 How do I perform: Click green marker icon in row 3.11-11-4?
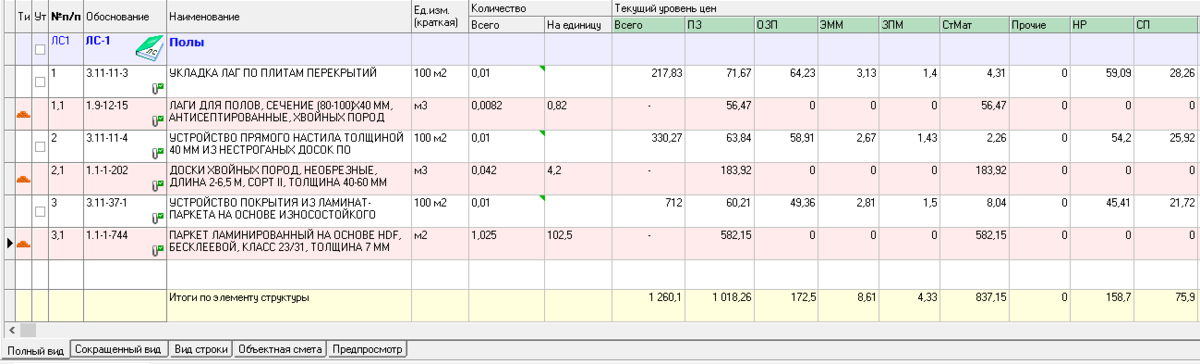coord(158,153)
